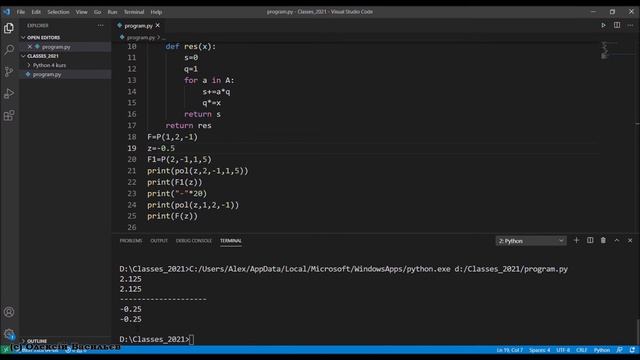Screen dimensions: 640x360
Task: Create a new terminal with plus icon
Action: 576,240
